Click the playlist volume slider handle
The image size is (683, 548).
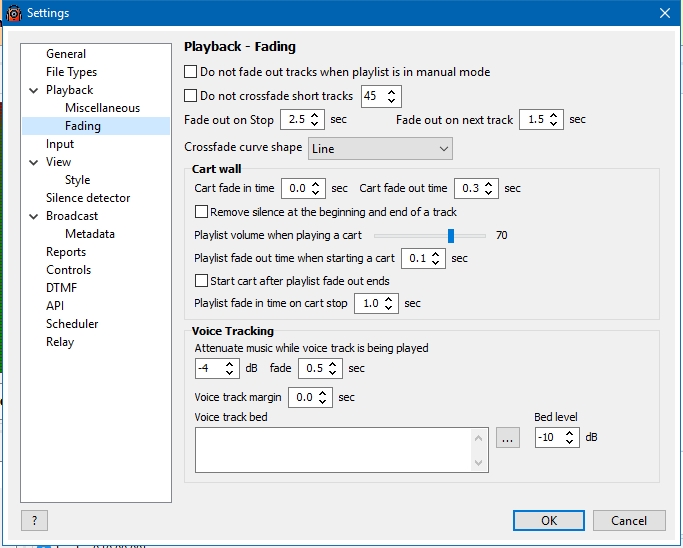pyautogui.click(x=451, y=236)
